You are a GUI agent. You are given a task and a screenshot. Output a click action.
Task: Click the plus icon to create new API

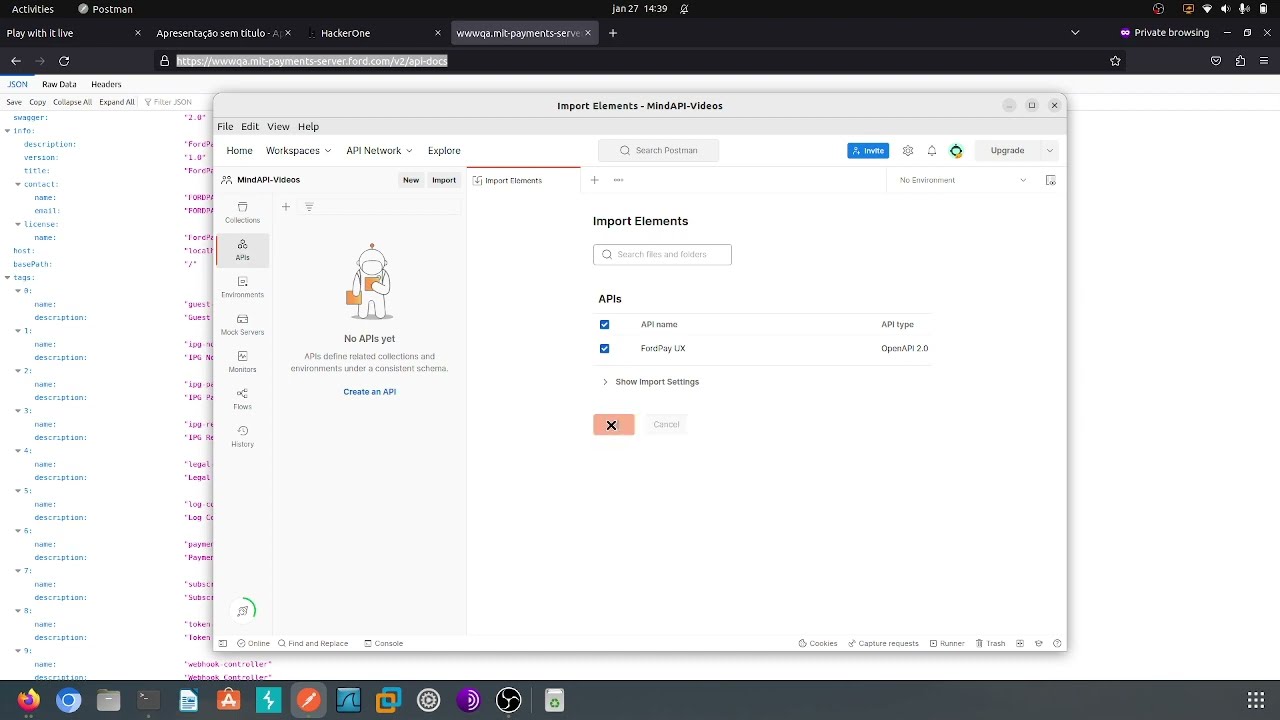(286, 207)
